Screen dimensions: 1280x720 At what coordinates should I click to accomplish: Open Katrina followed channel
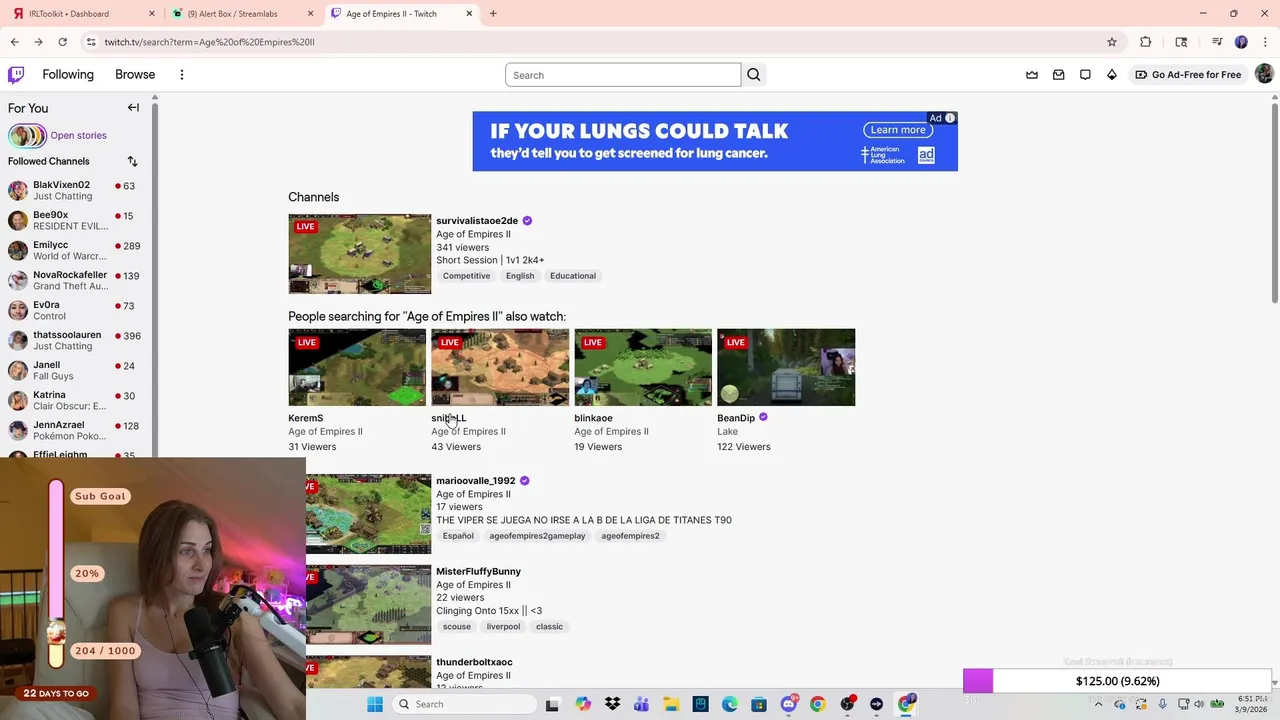click(x=75, y=400)
